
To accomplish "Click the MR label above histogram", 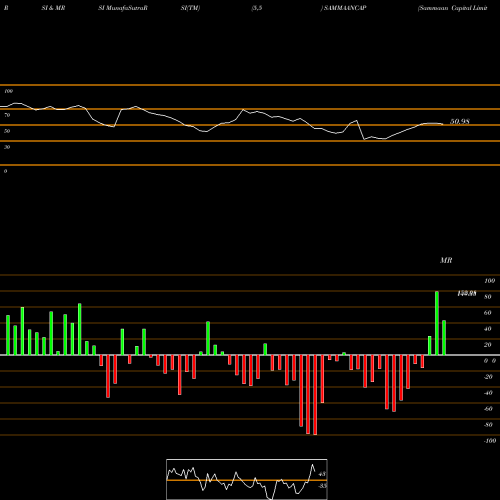I will (x=446, y=260).
